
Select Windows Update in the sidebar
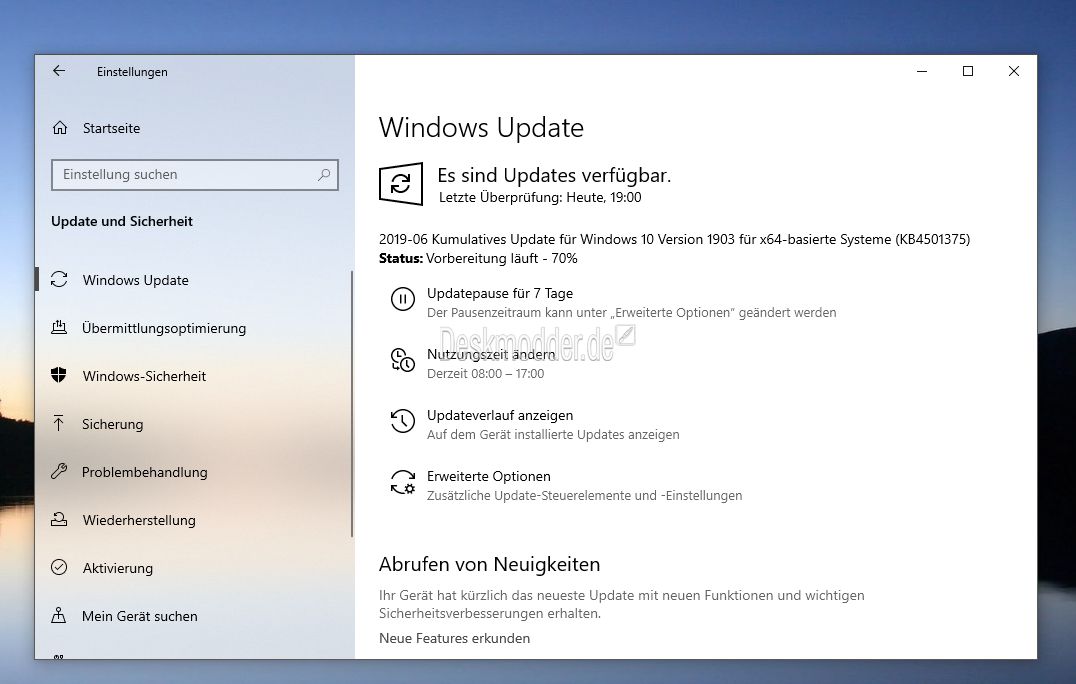pyautogui.click(x=135, y=280)
